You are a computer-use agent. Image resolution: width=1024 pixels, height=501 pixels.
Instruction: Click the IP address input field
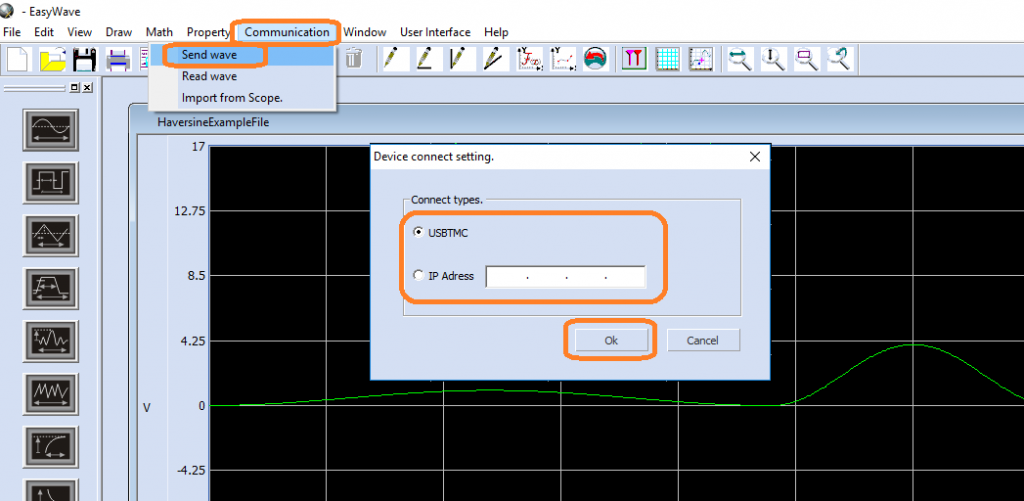coord(565,277)
